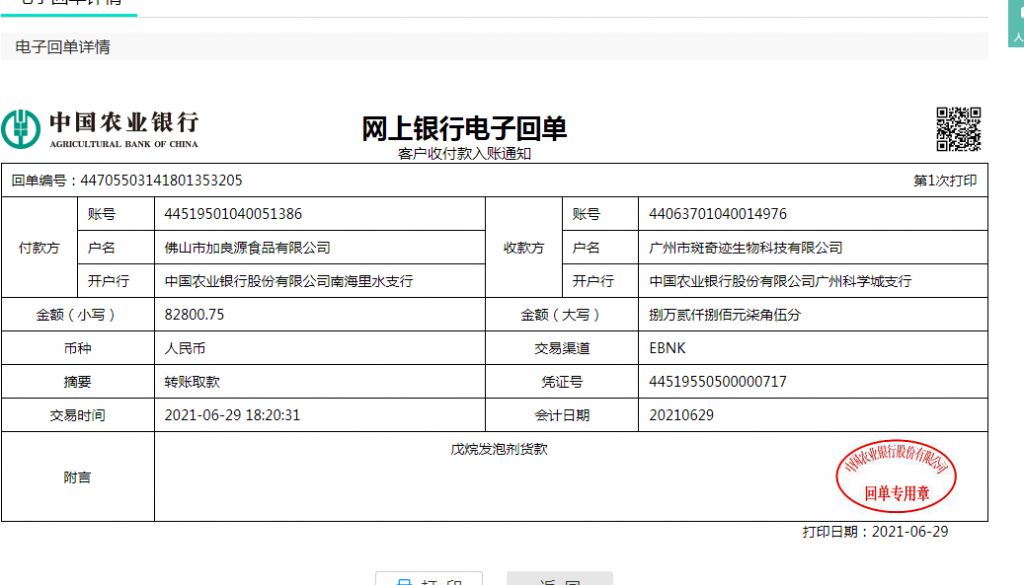This screenshot has width=1024, height=585.
Task: Click the 网上银行电子回单 title
Action: click(464, 129)
